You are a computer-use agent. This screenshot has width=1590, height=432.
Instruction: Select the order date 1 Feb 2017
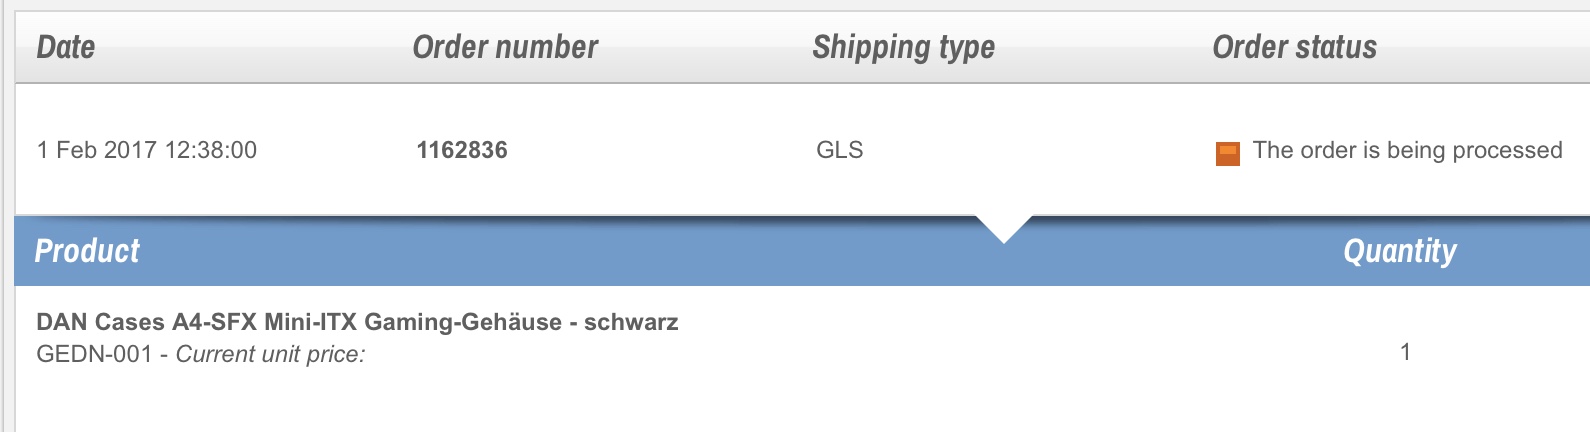97,150
